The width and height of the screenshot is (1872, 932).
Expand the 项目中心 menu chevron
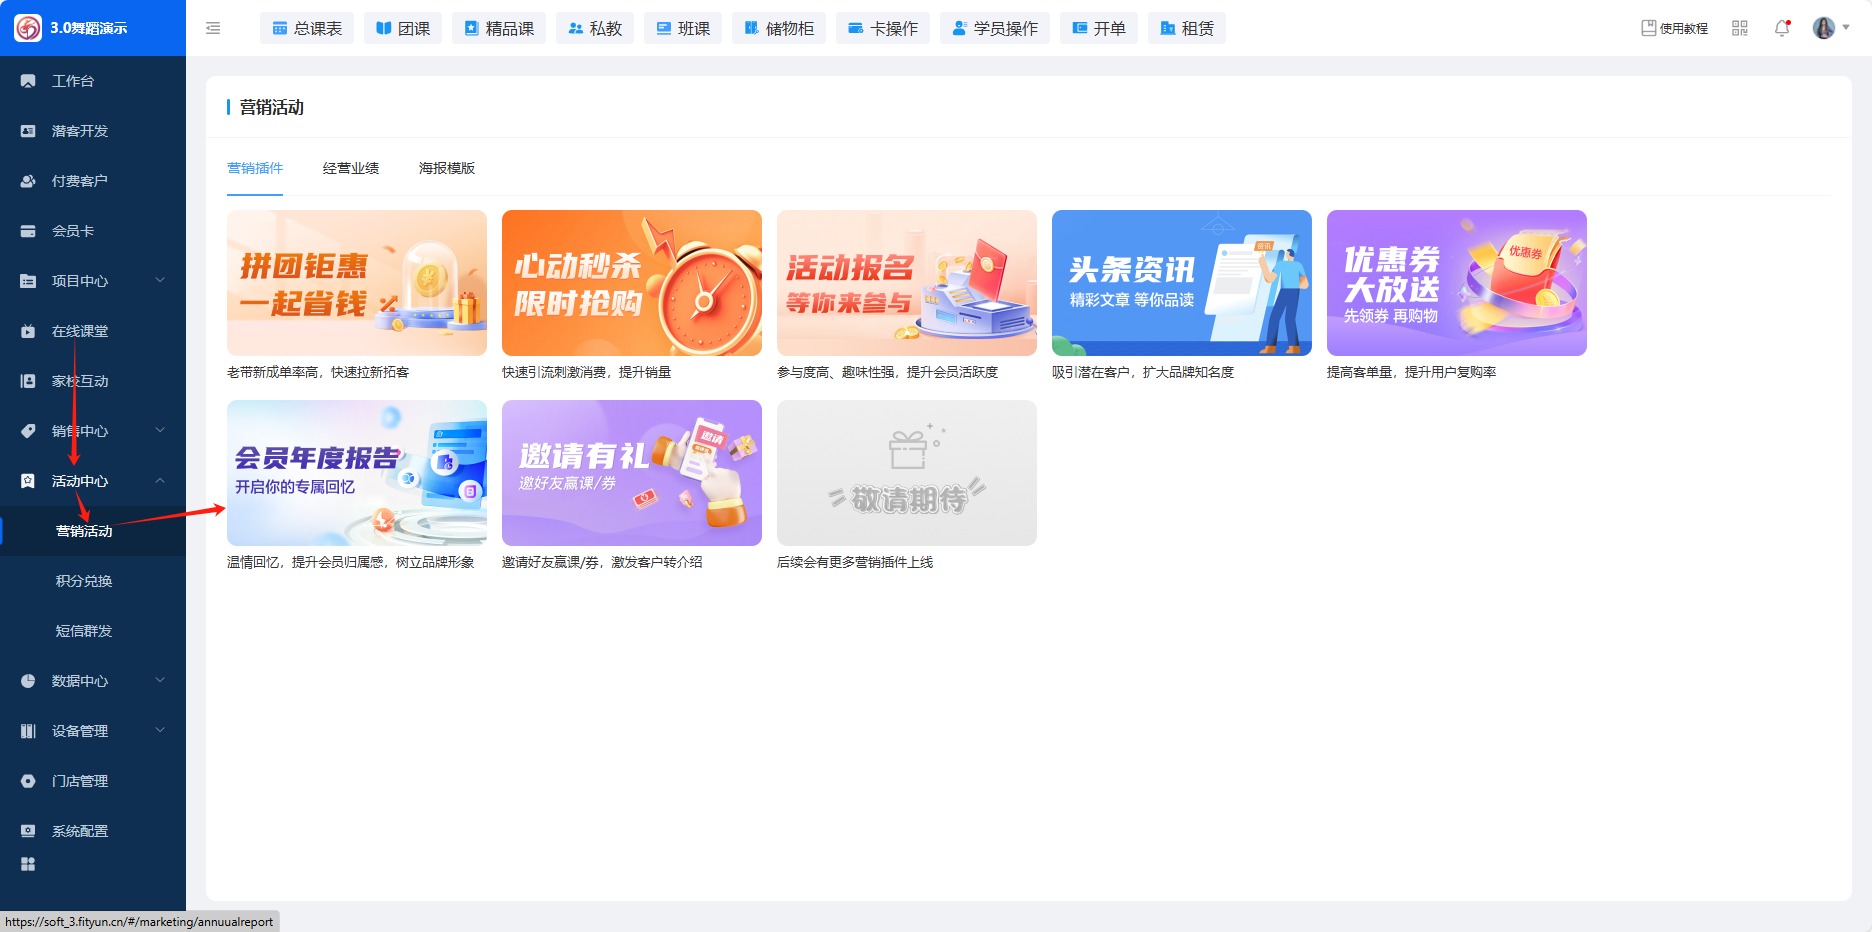coord(160,281)
